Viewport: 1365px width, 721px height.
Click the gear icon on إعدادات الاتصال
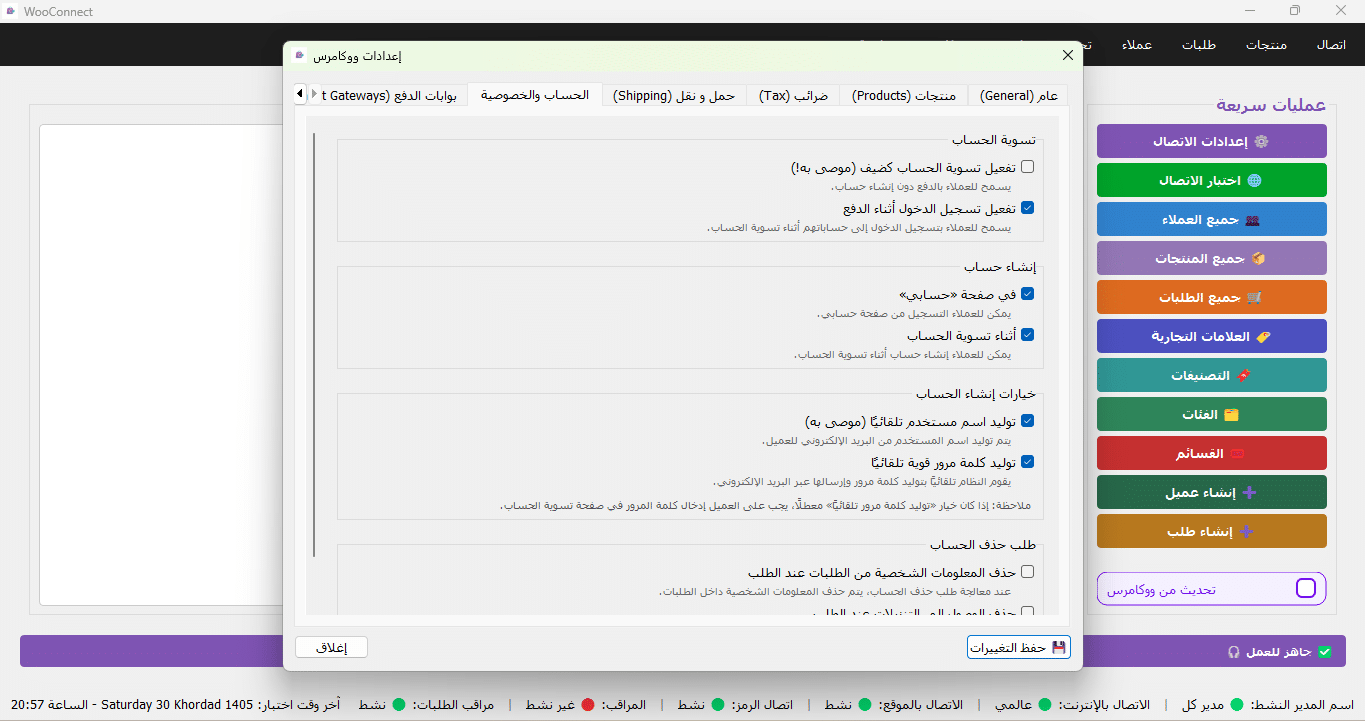tap(1261, 142)
